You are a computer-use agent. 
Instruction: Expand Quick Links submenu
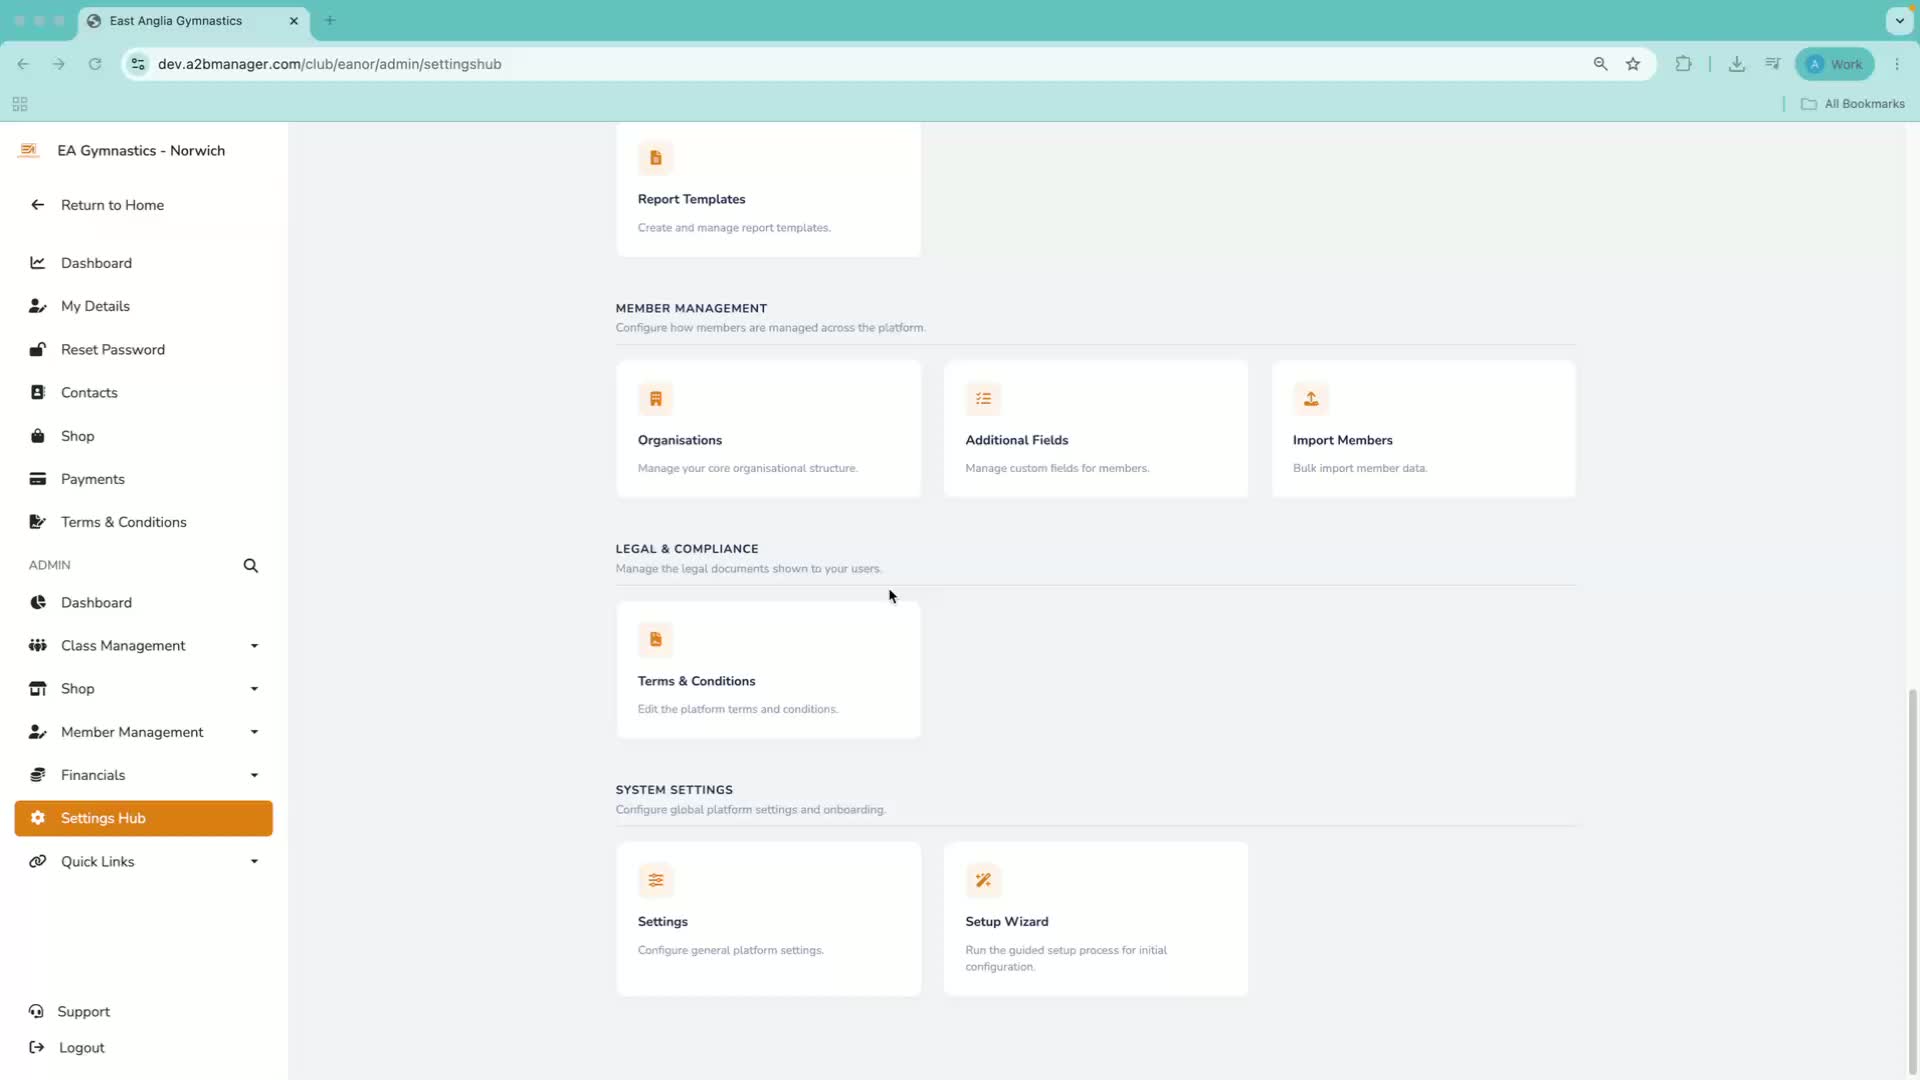[254, 861]
